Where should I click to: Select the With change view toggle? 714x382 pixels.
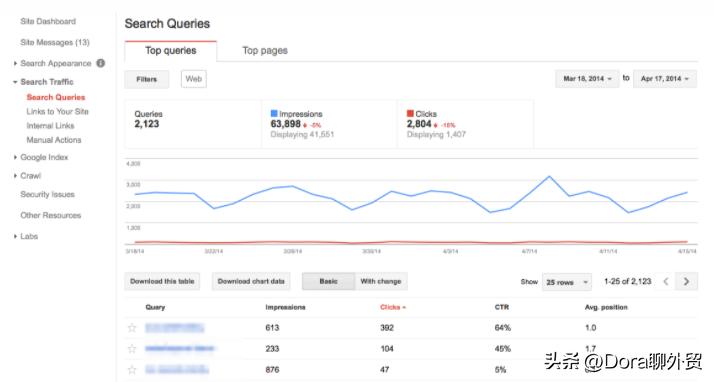coord(381,281)
